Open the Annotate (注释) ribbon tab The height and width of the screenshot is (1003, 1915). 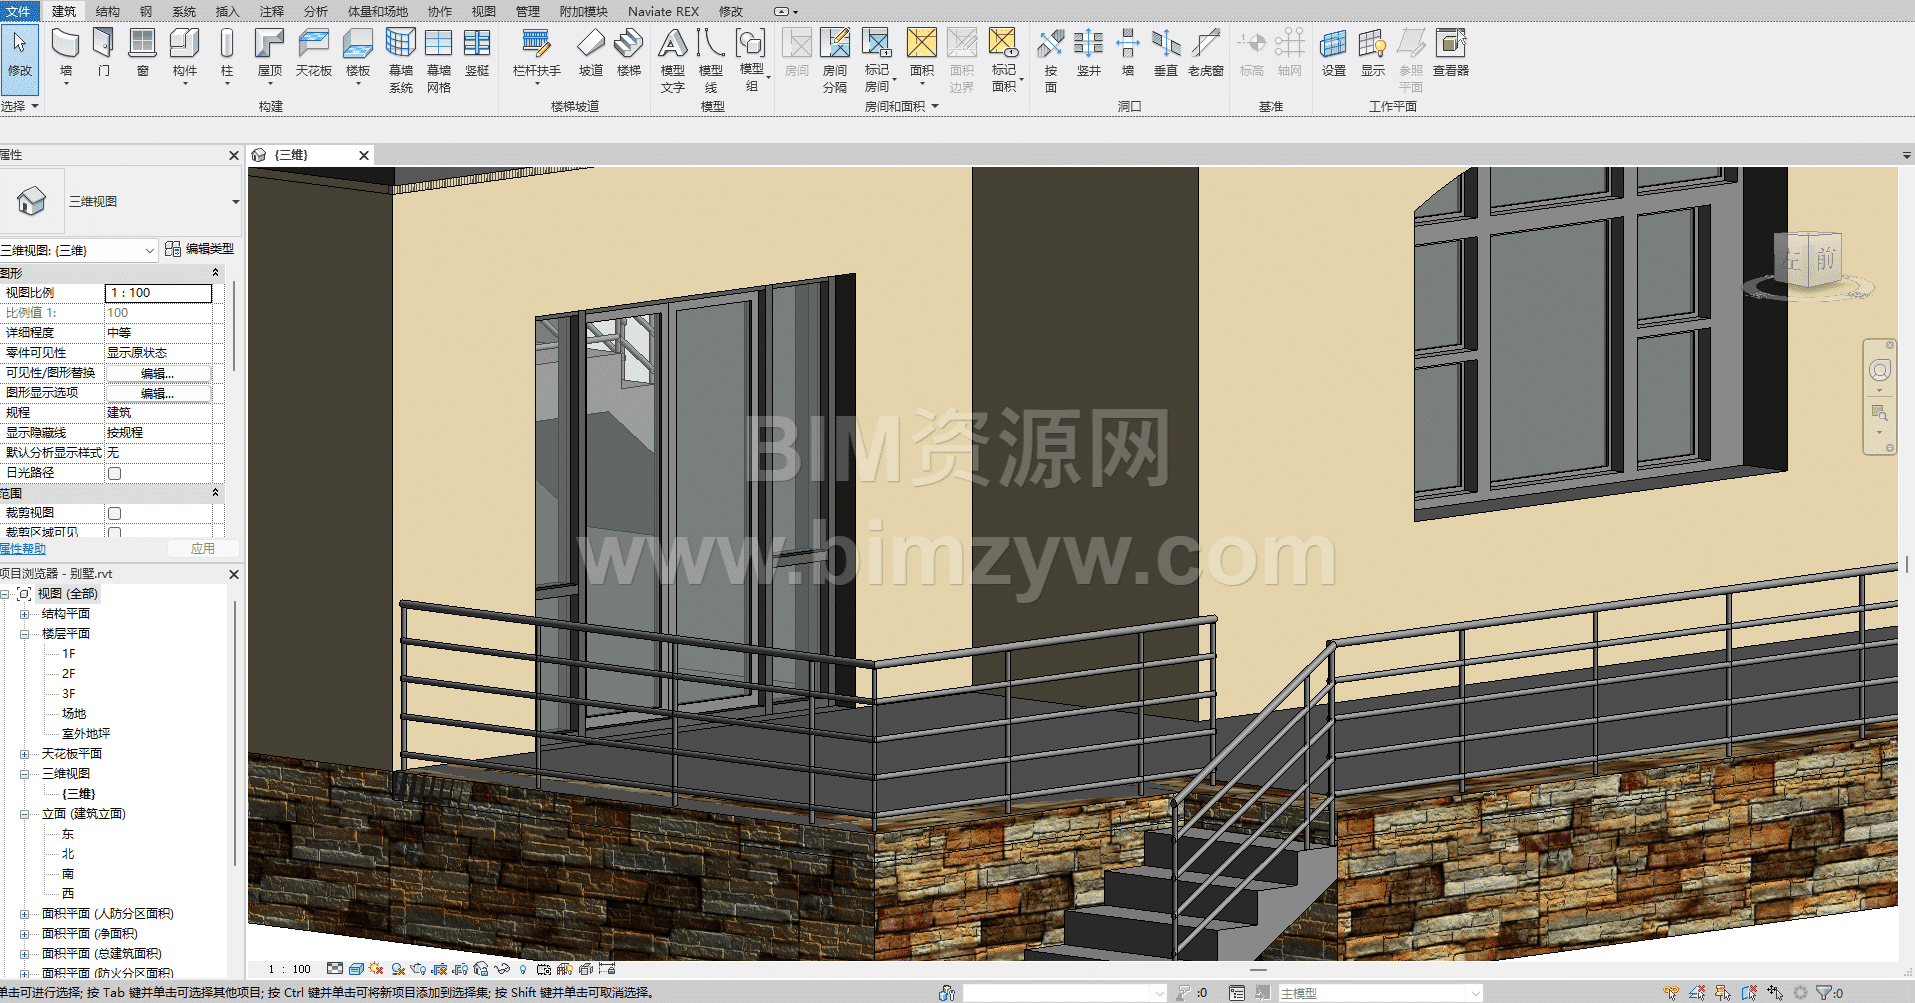(x=272, y=12)
